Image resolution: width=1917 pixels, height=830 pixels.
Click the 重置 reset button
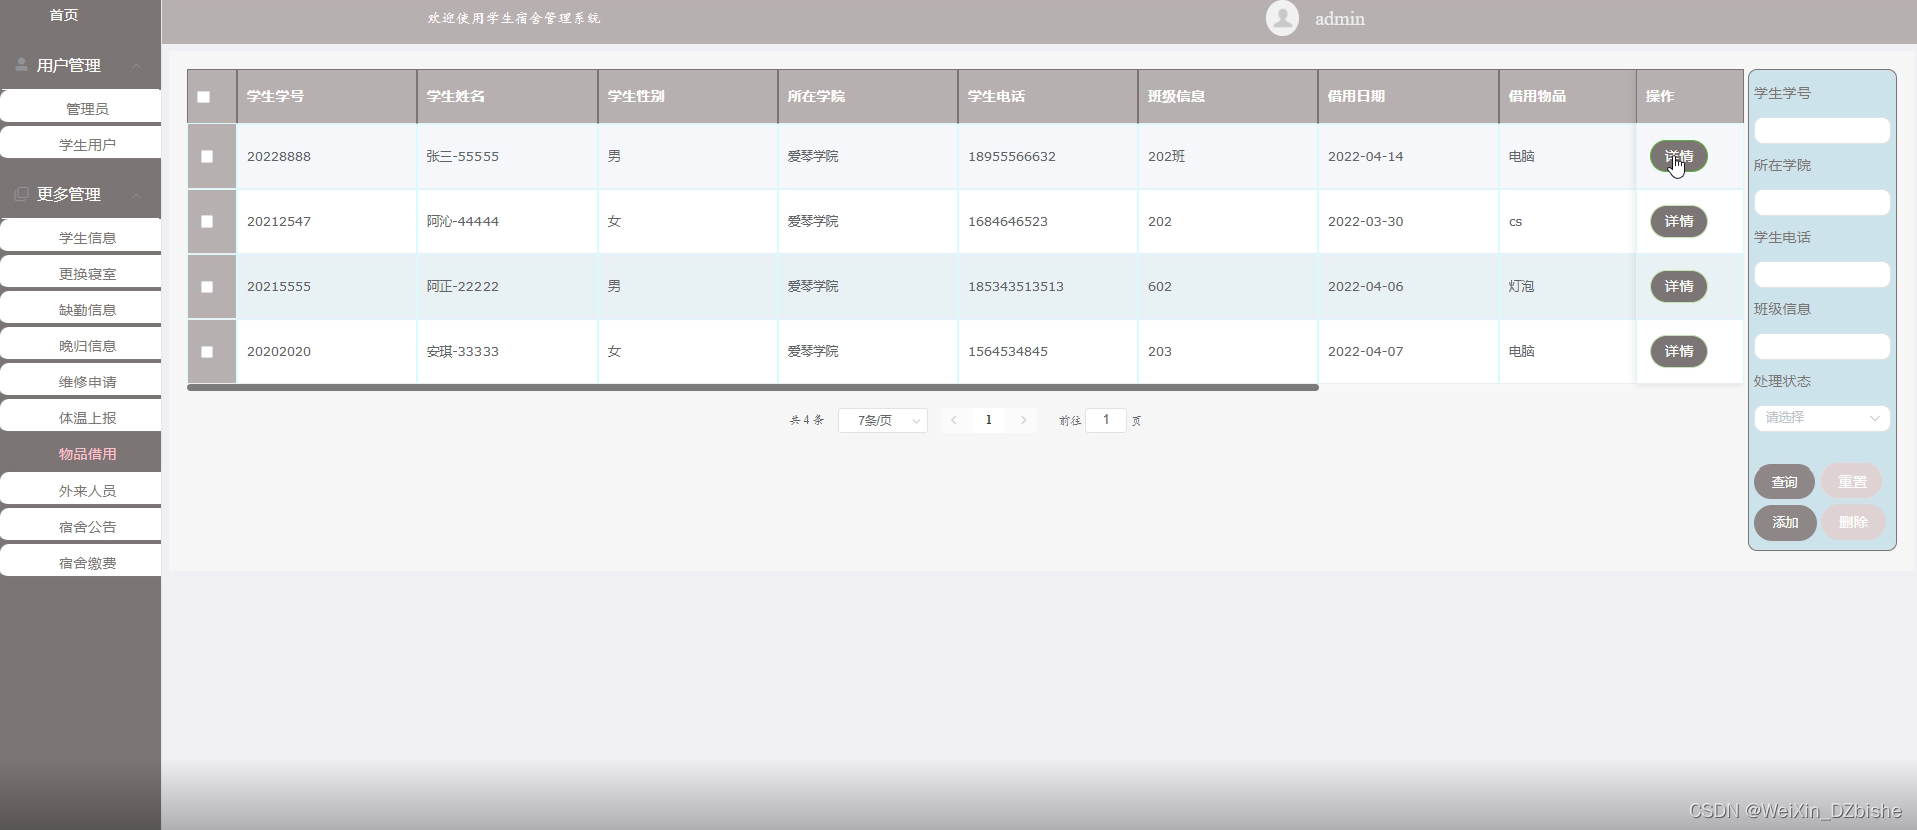[x=1852, y=482]
